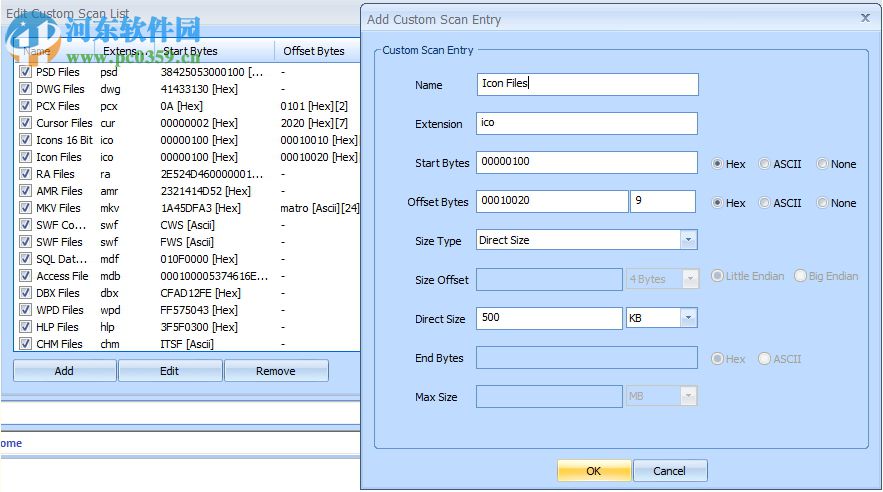This screenshot has height=492, width=883.
Task: Toggle the HLP Files checkbox
Action: [x=25, y=326]
